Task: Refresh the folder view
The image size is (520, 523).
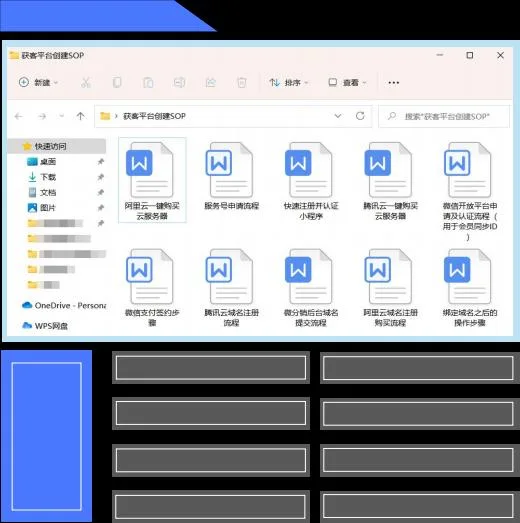Action: coord(360,116)
